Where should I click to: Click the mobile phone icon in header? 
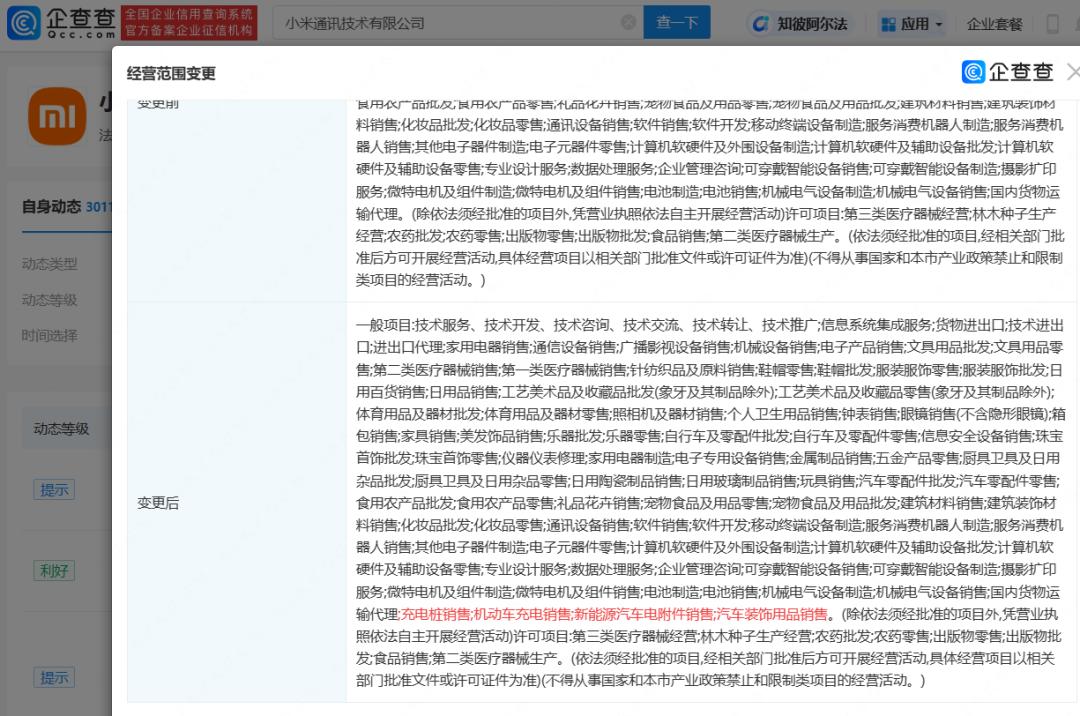coord(1052,24)
